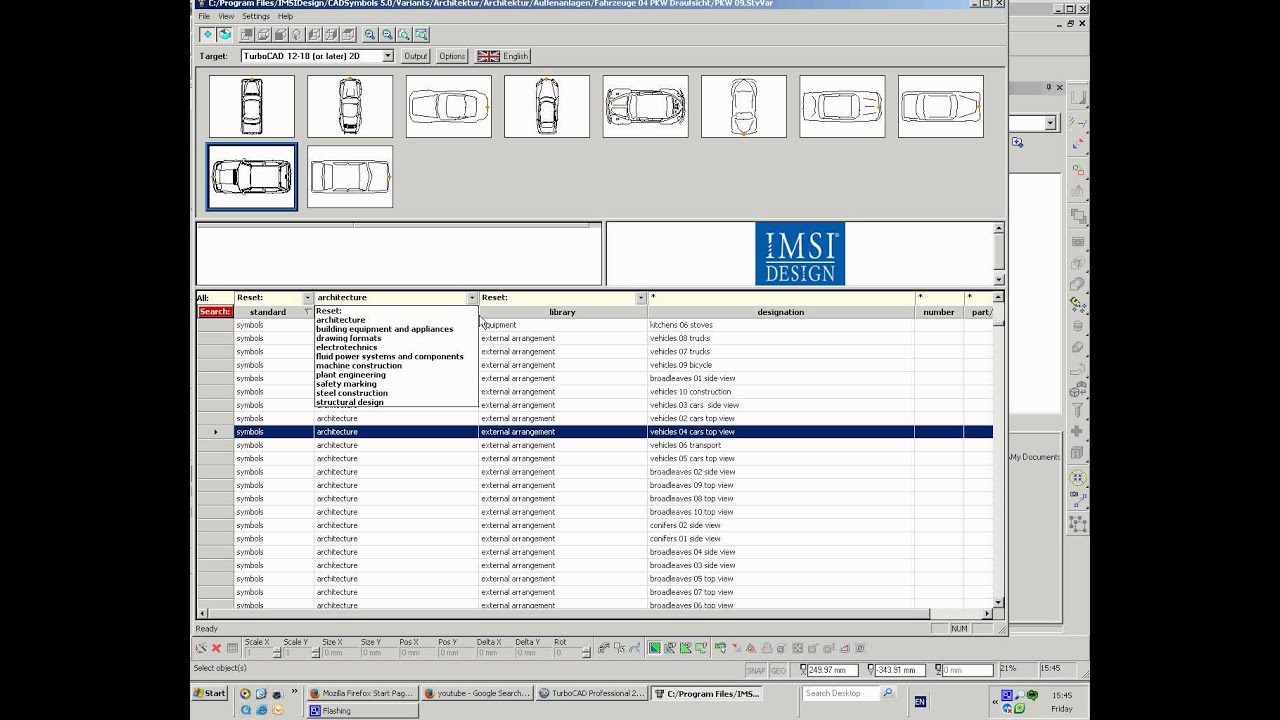Screen dimensions: 1280x720
Task: Click the Options button
Action: coord(452,56)
